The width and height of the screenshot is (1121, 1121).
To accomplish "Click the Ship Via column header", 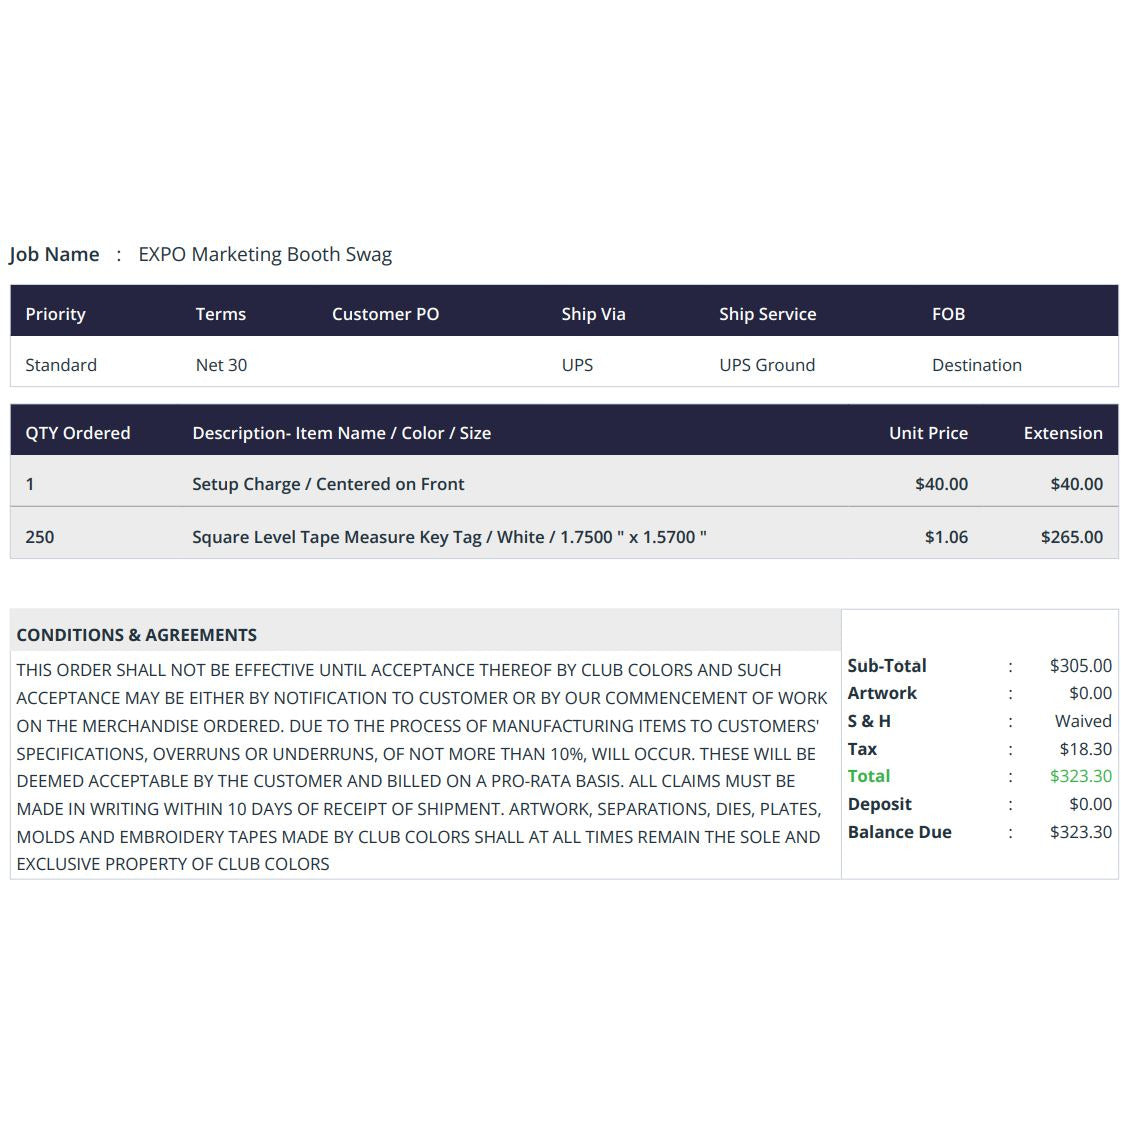I will coord(593,314).
